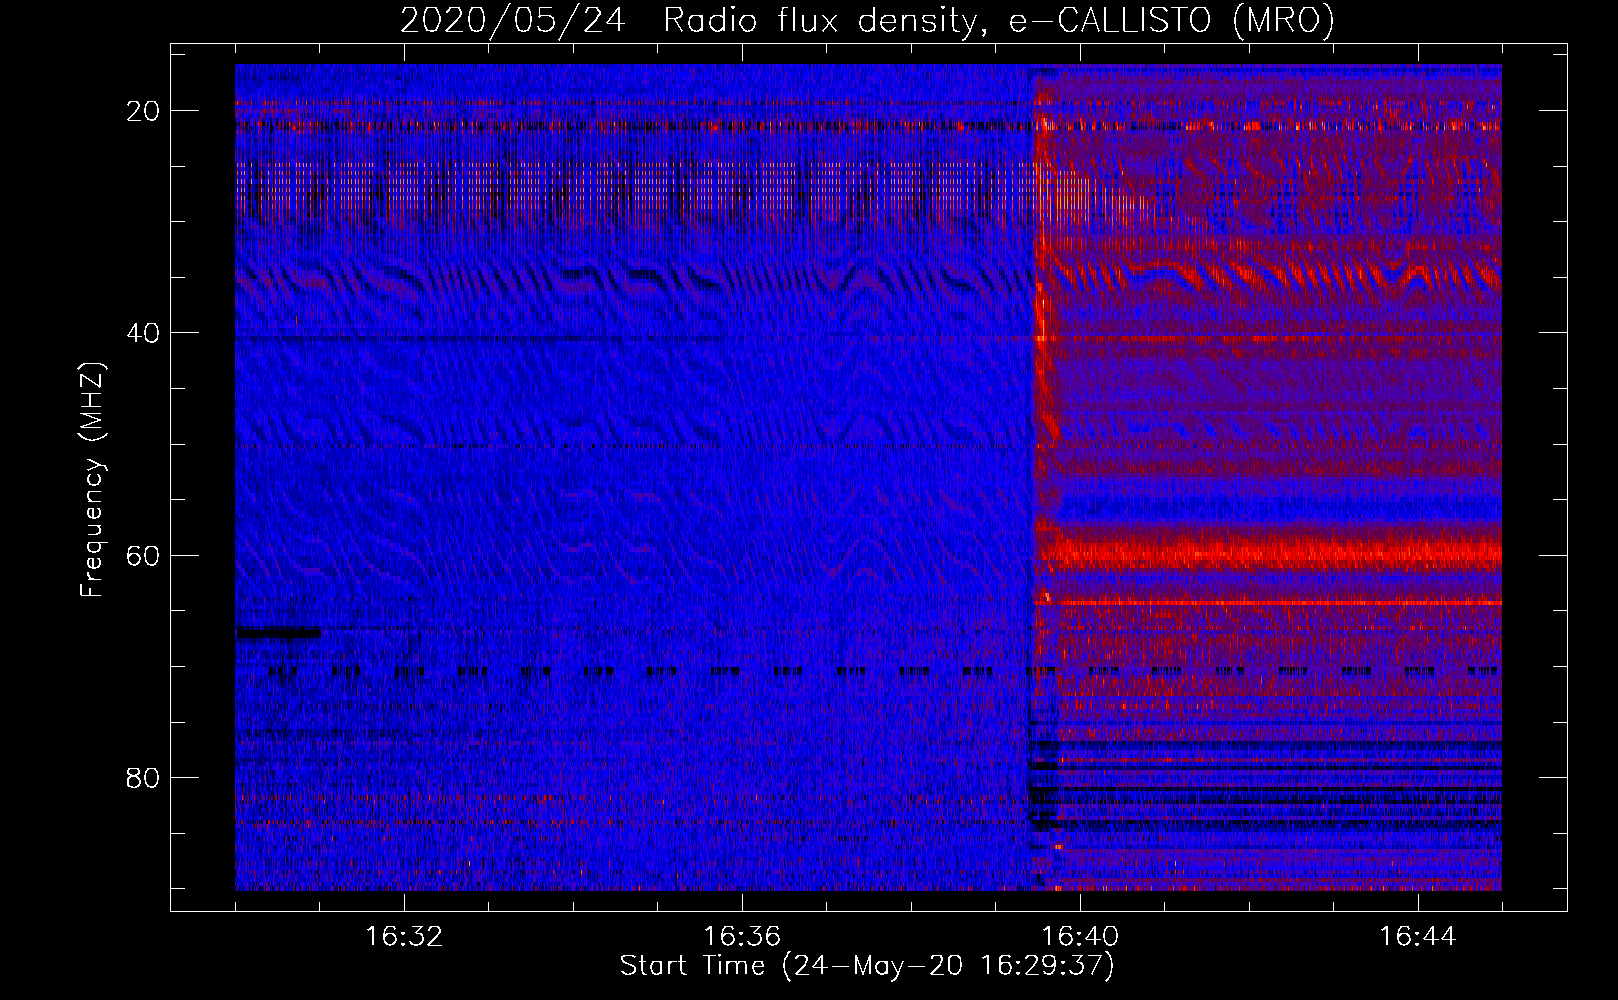Screen dimensions: 1618x1000
Task: Click the date '2020/05/24' in the title
Action: 513,20
